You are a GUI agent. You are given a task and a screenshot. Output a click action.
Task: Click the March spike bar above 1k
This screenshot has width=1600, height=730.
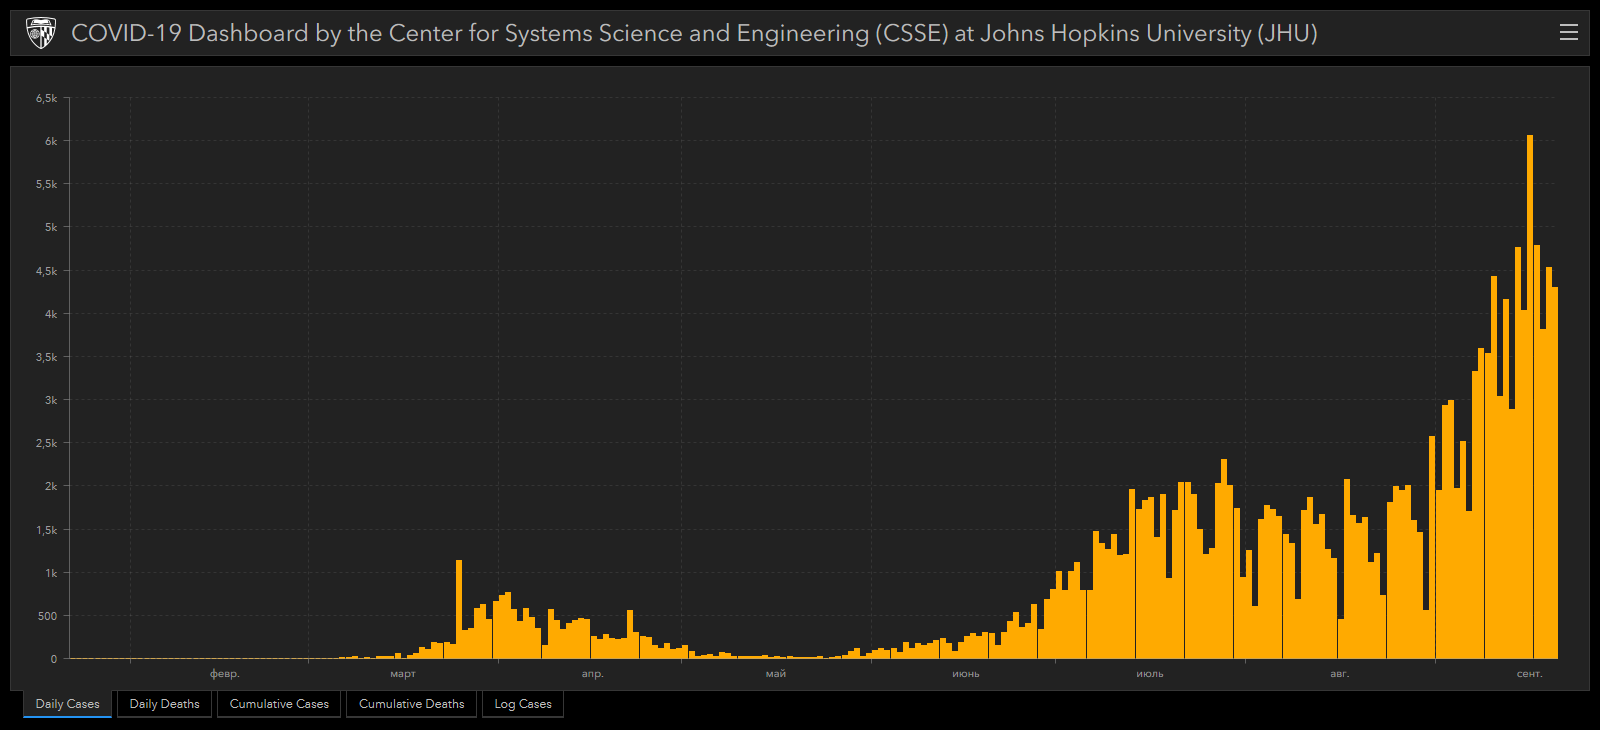[x=459, y=610]
